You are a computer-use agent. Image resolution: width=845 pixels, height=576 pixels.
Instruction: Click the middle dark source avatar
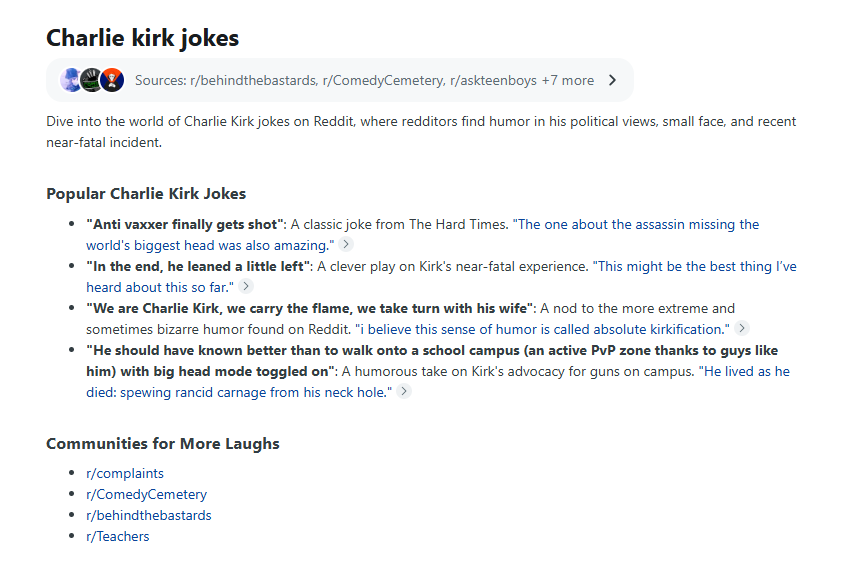[91, 80]
